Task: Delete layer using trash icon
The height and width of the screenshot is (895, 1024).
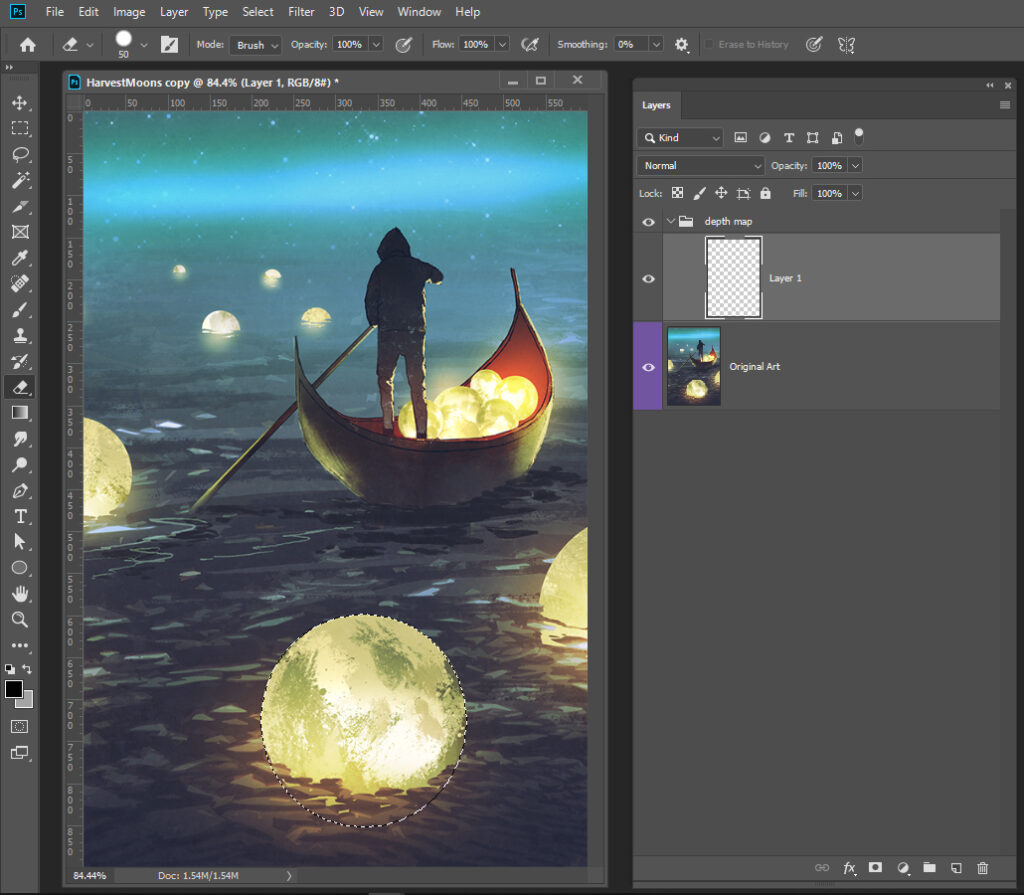Action: (x=983, y=868)
